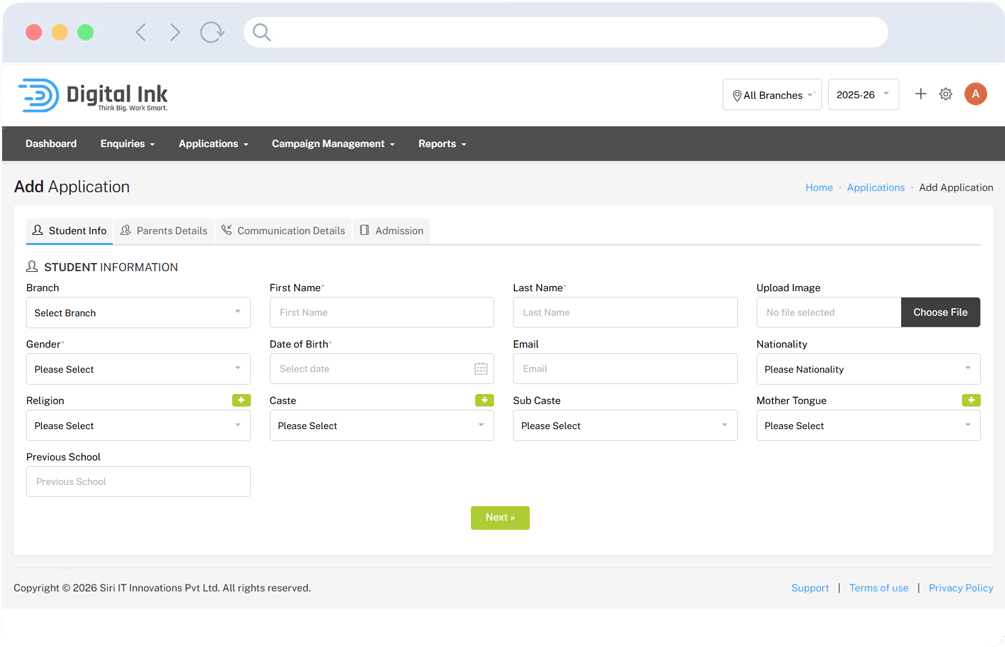1005x647 pixels.
Task: Click the Digital Ink logo
Action: (93, 95)
